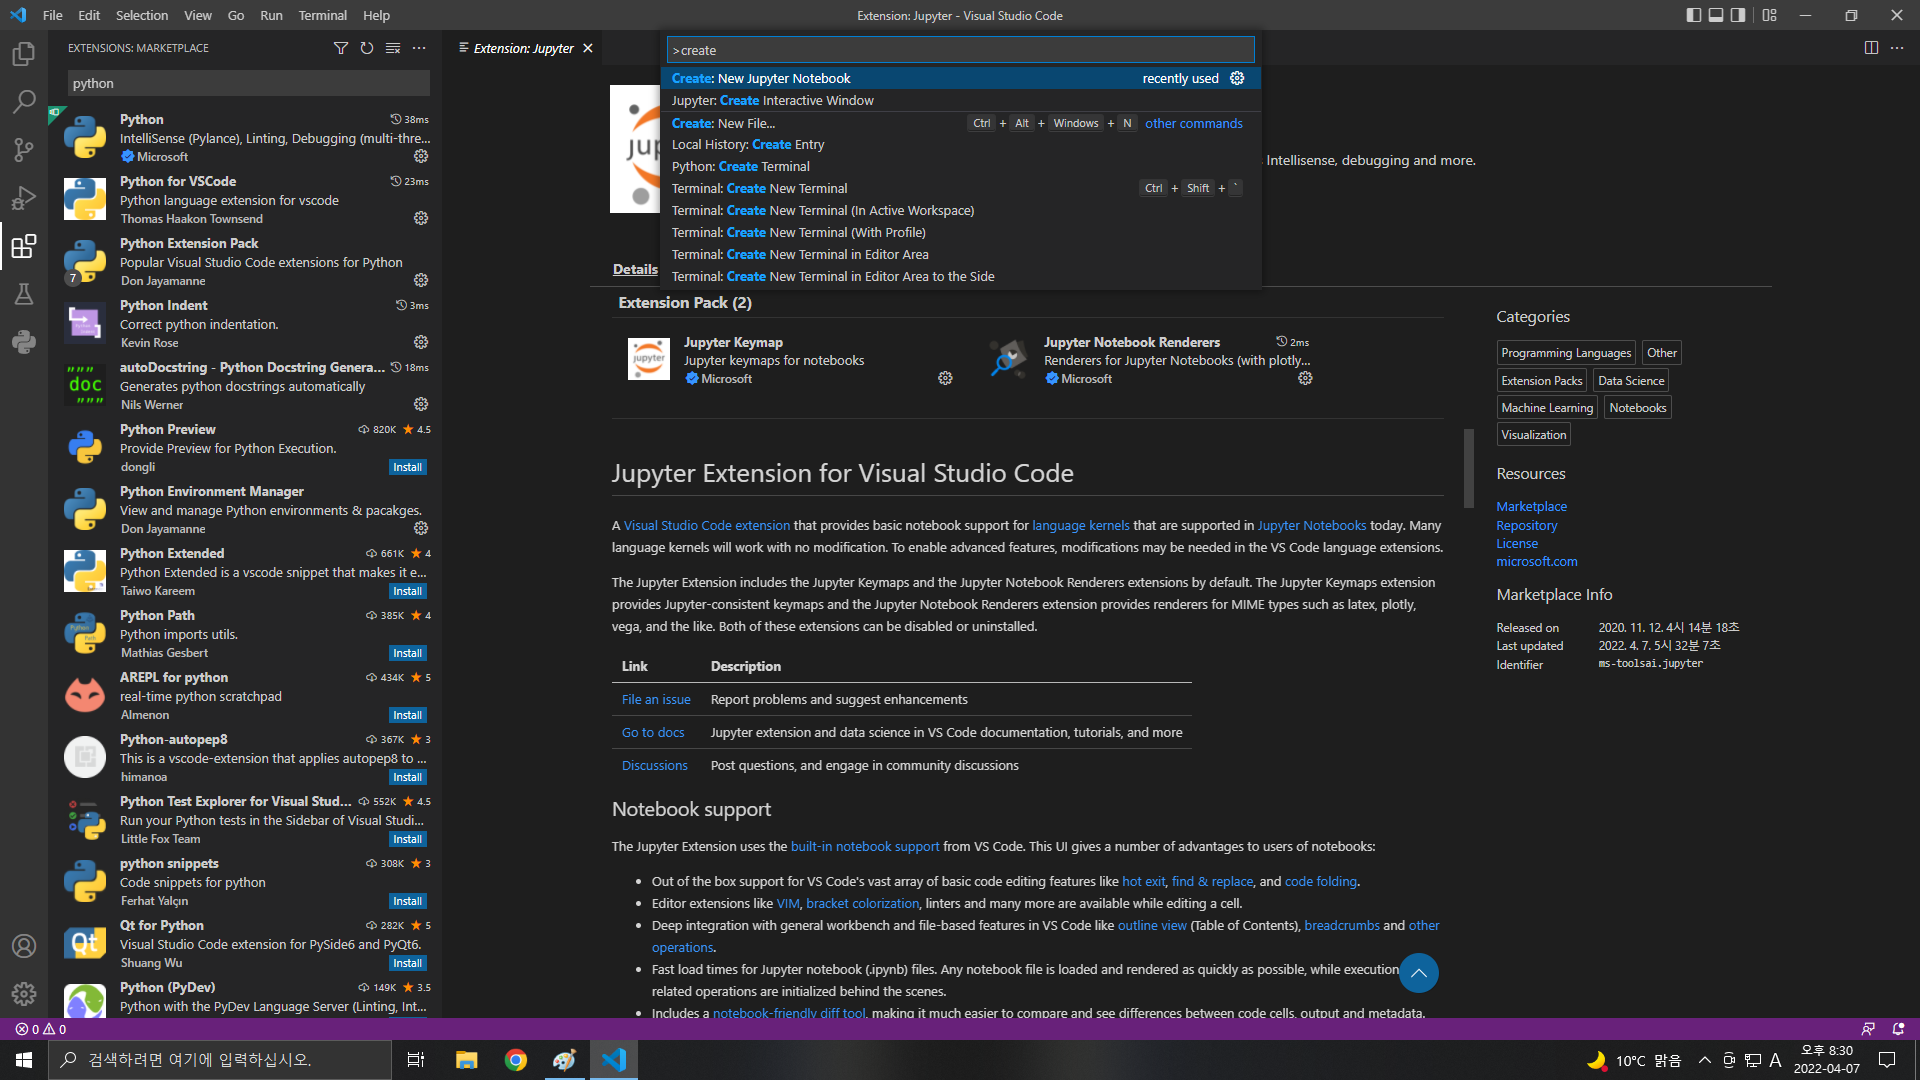Click the python extensions search field
The image size is (1920, 1080).
pyautogui.click(x=248, y=83)
